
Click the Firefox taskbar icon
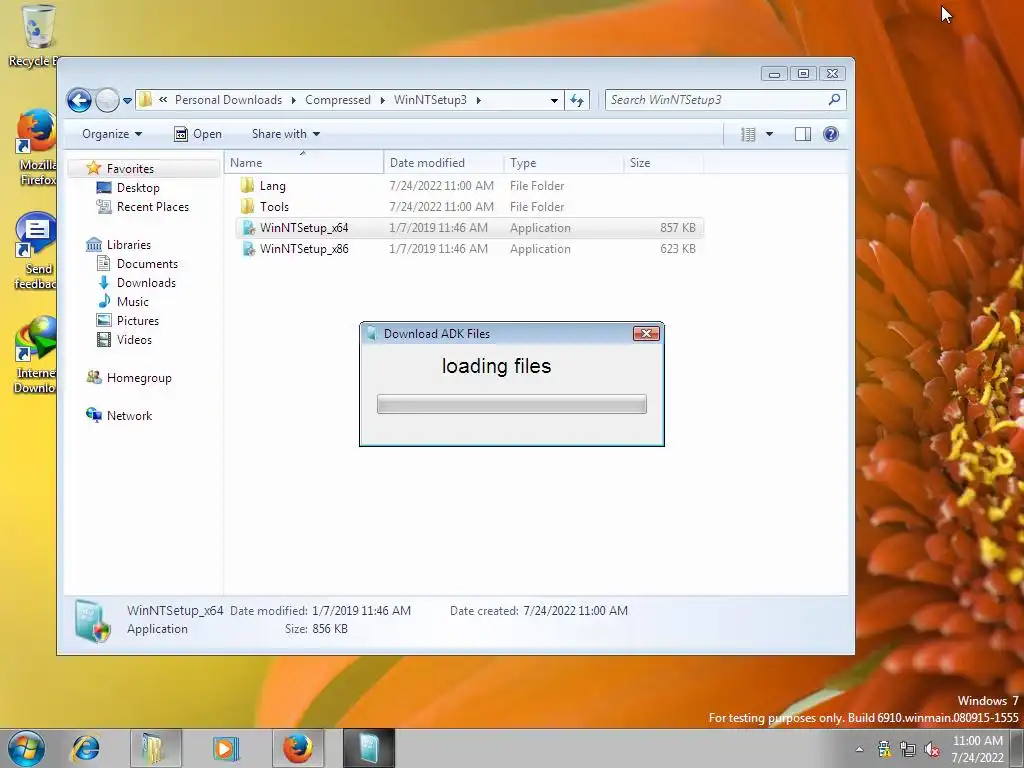tap(297, 748)
